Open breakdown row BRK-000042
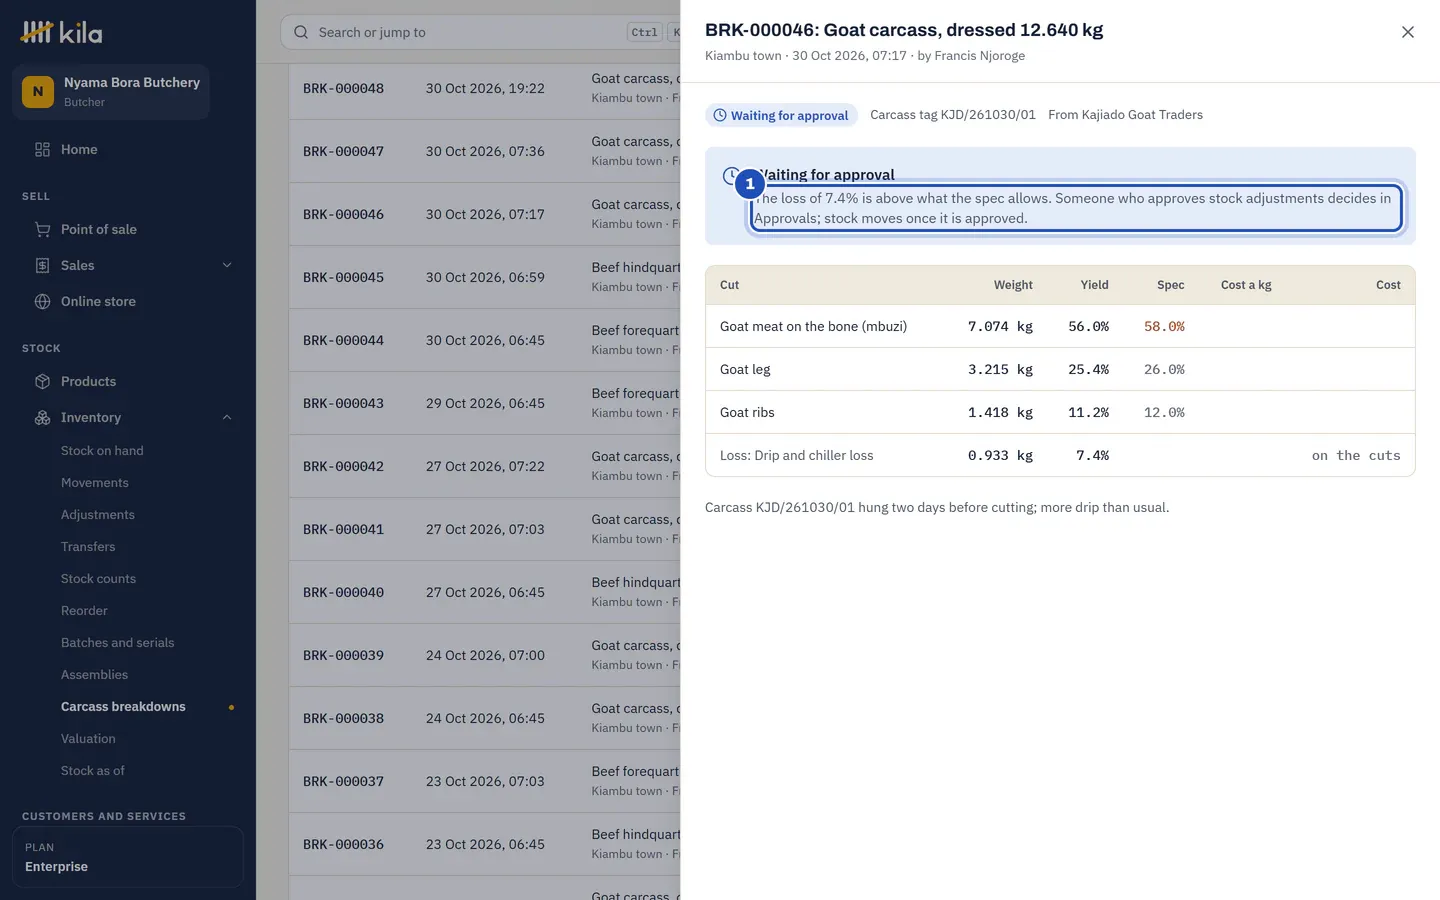Screen dimensions: 1440x900 pyautogui.click(x=485, y=466)
